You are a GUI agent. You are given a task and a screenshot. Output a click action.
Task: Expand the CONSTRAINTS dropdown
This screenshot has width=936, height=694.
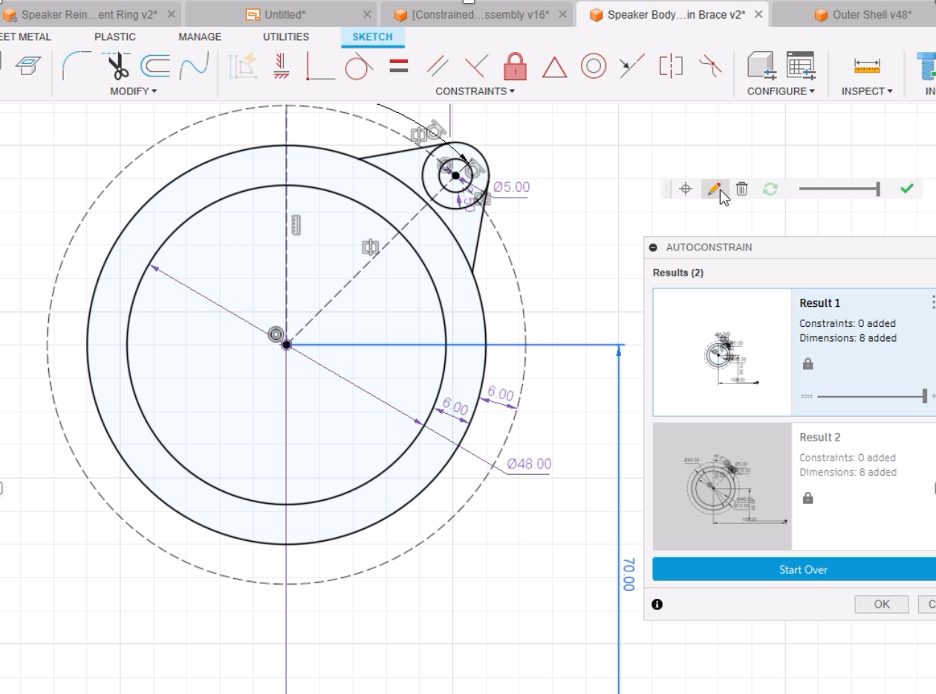coord(475,91)
